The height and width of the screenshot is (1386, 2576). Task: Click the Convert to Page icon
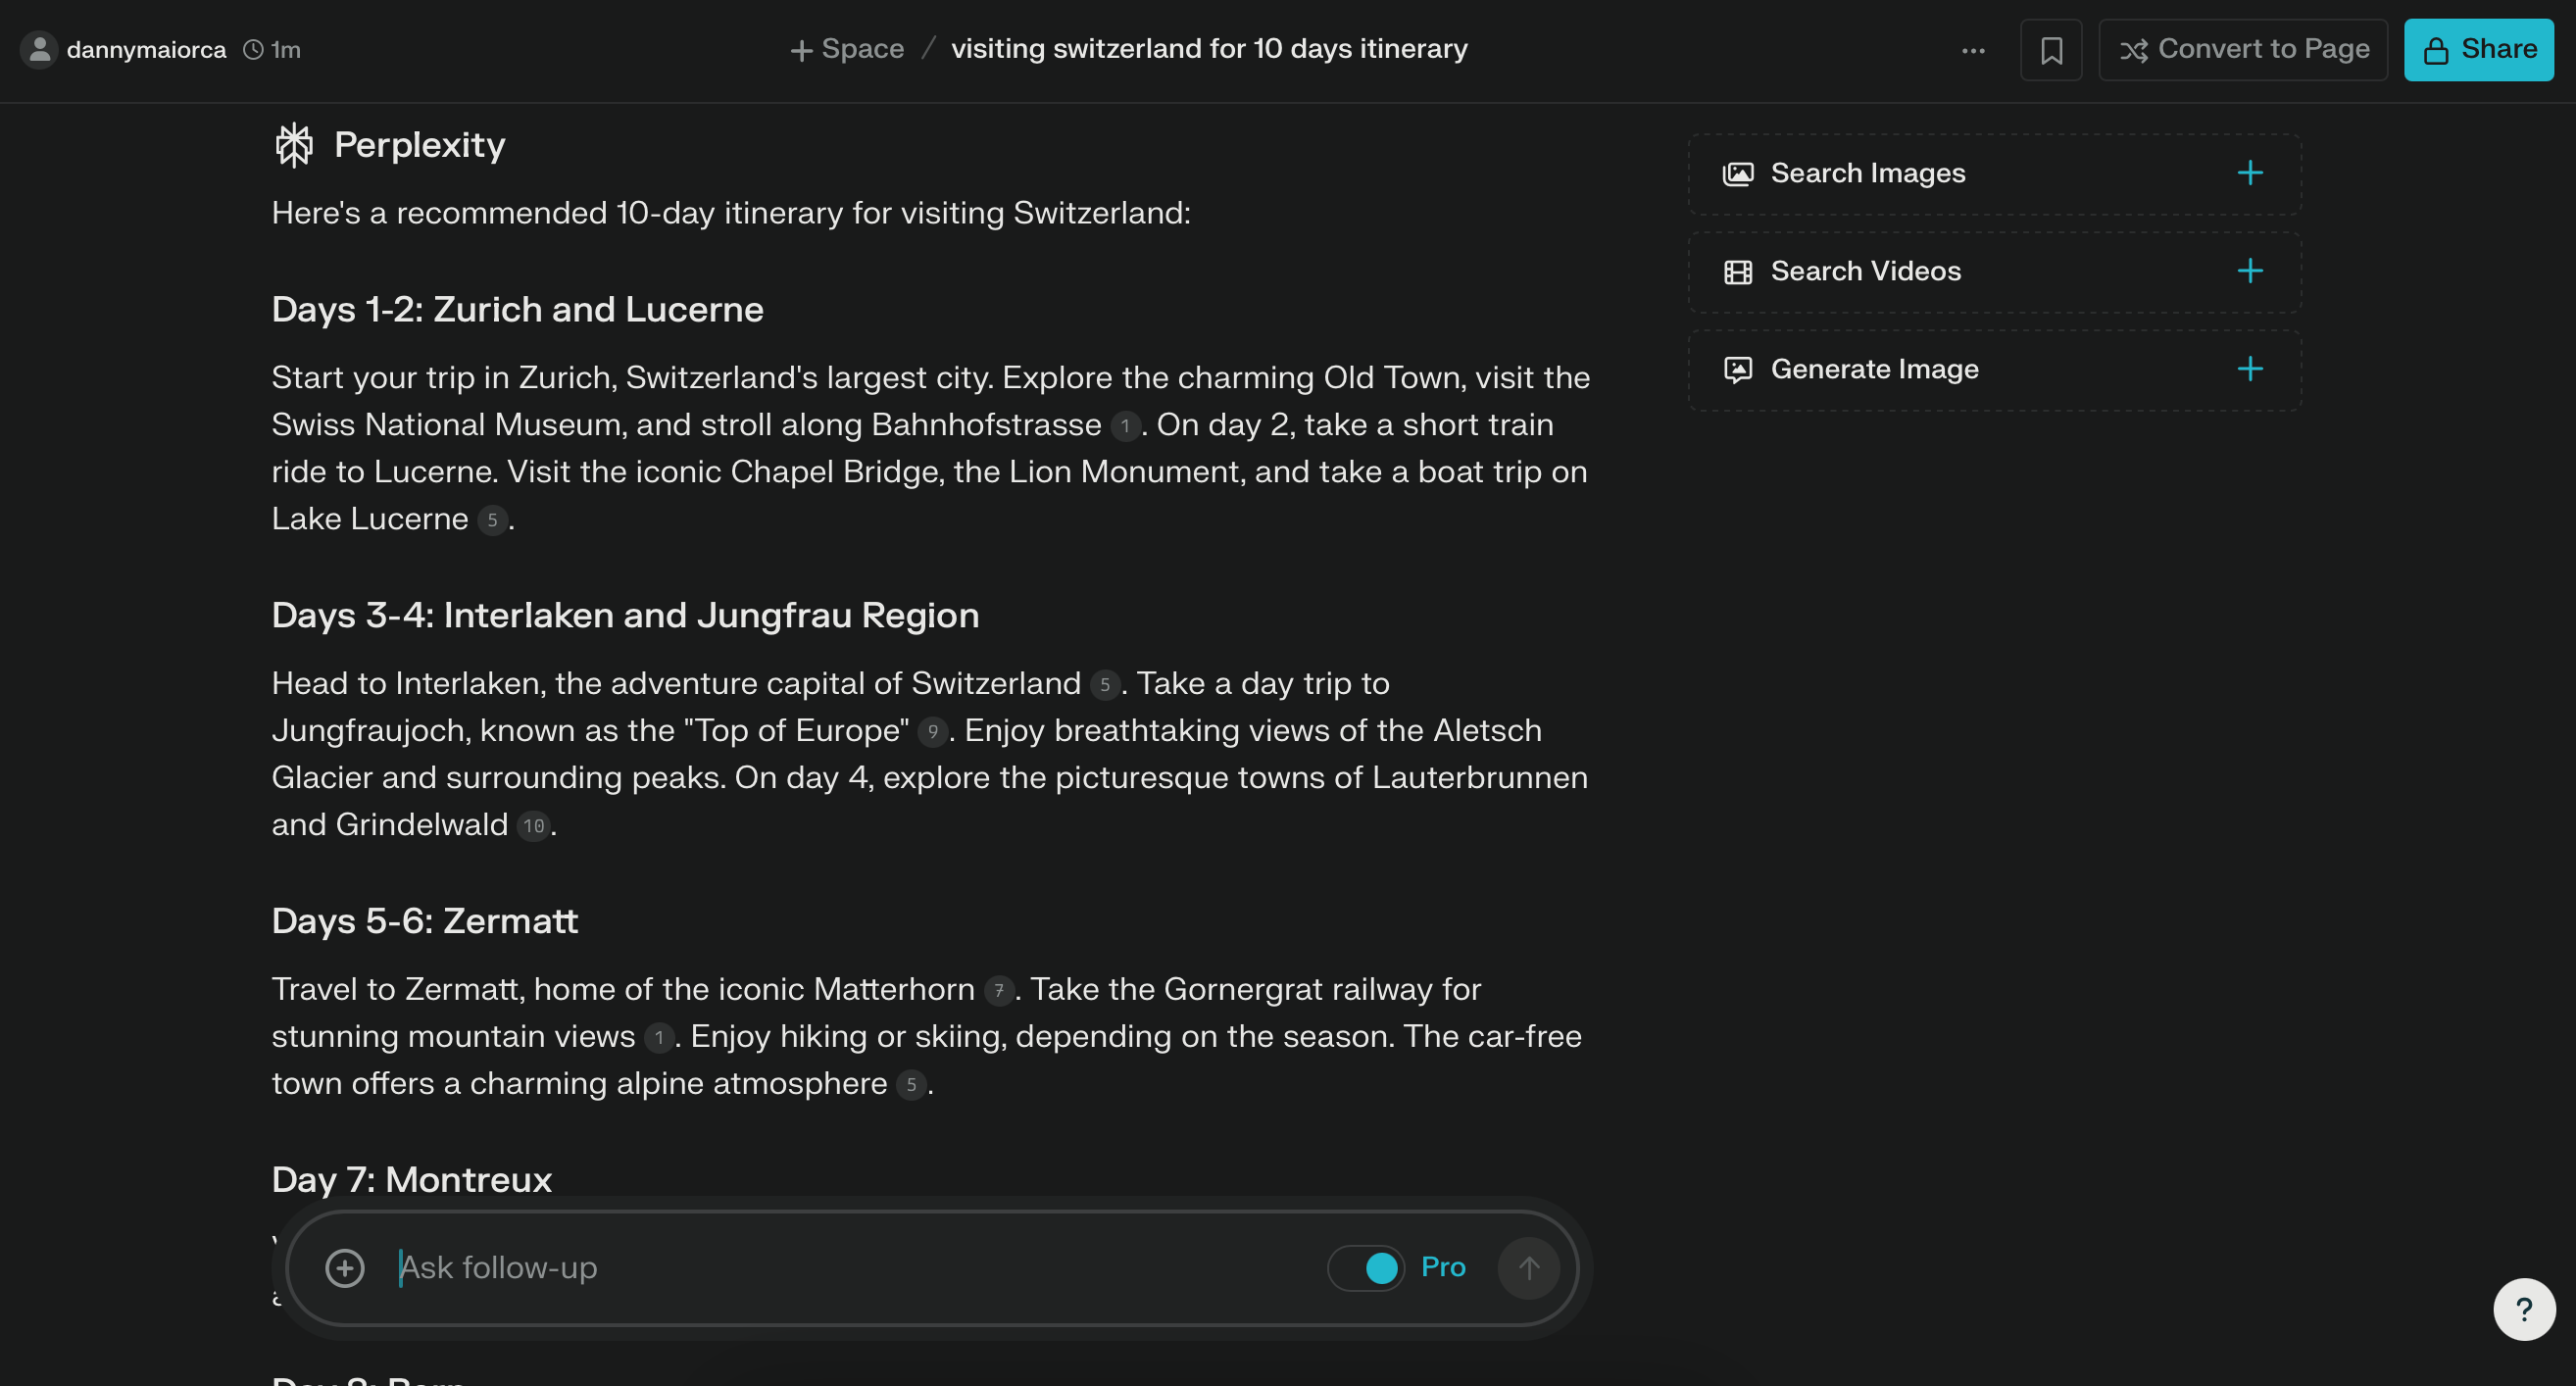click(x=2132, y=49)
